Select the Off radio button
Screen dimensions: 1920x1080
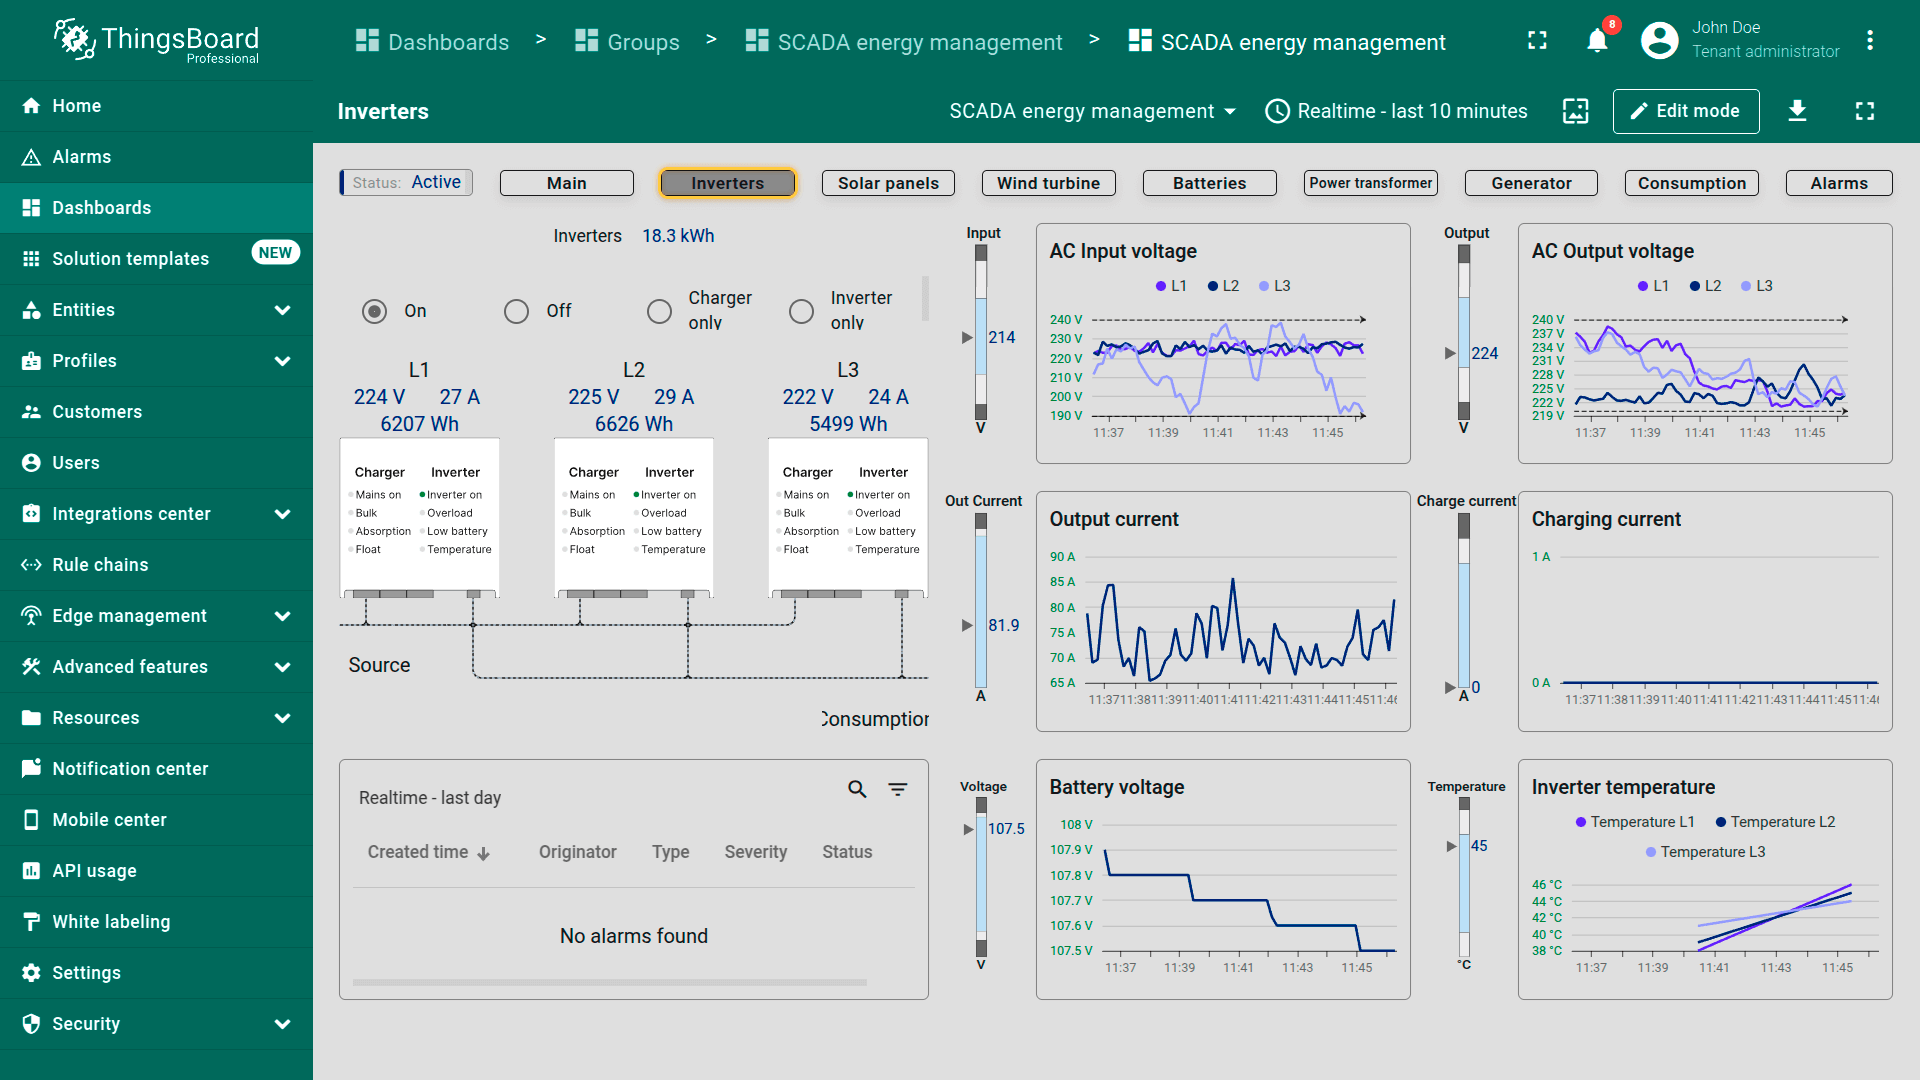tap(516, 311)
